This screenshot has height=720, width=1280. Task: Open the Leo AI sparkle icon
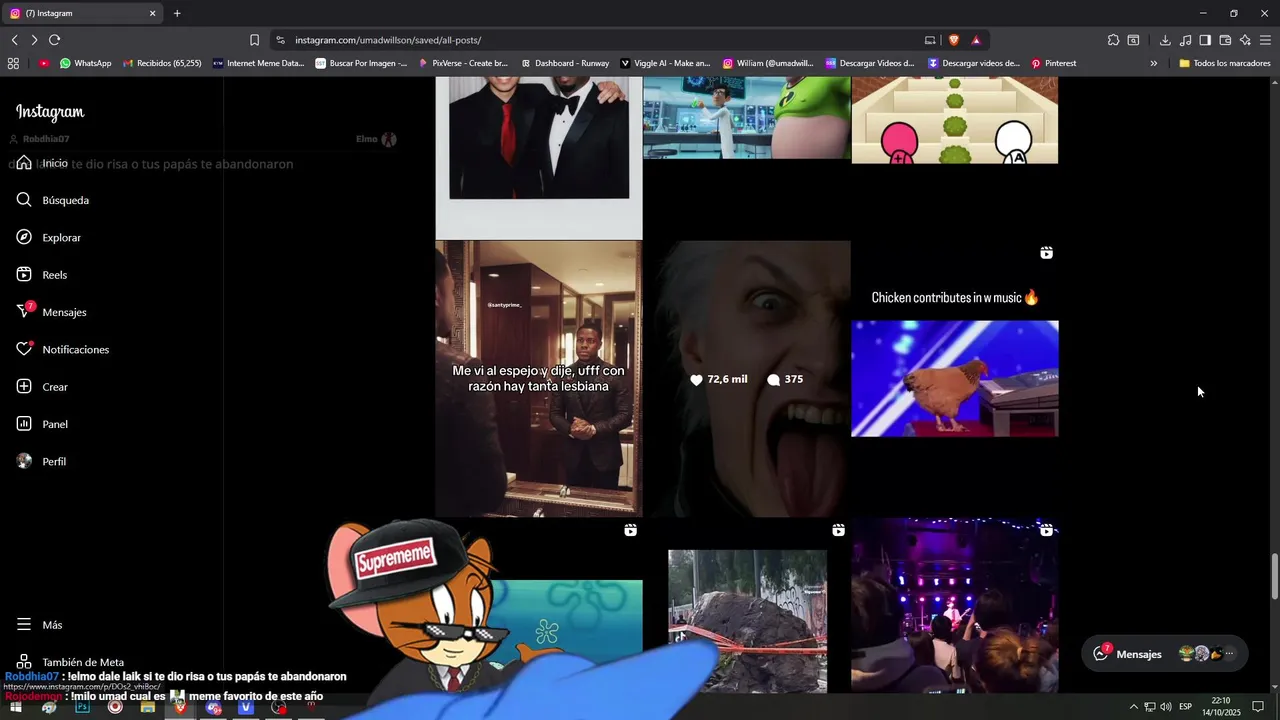point(1245,40)
